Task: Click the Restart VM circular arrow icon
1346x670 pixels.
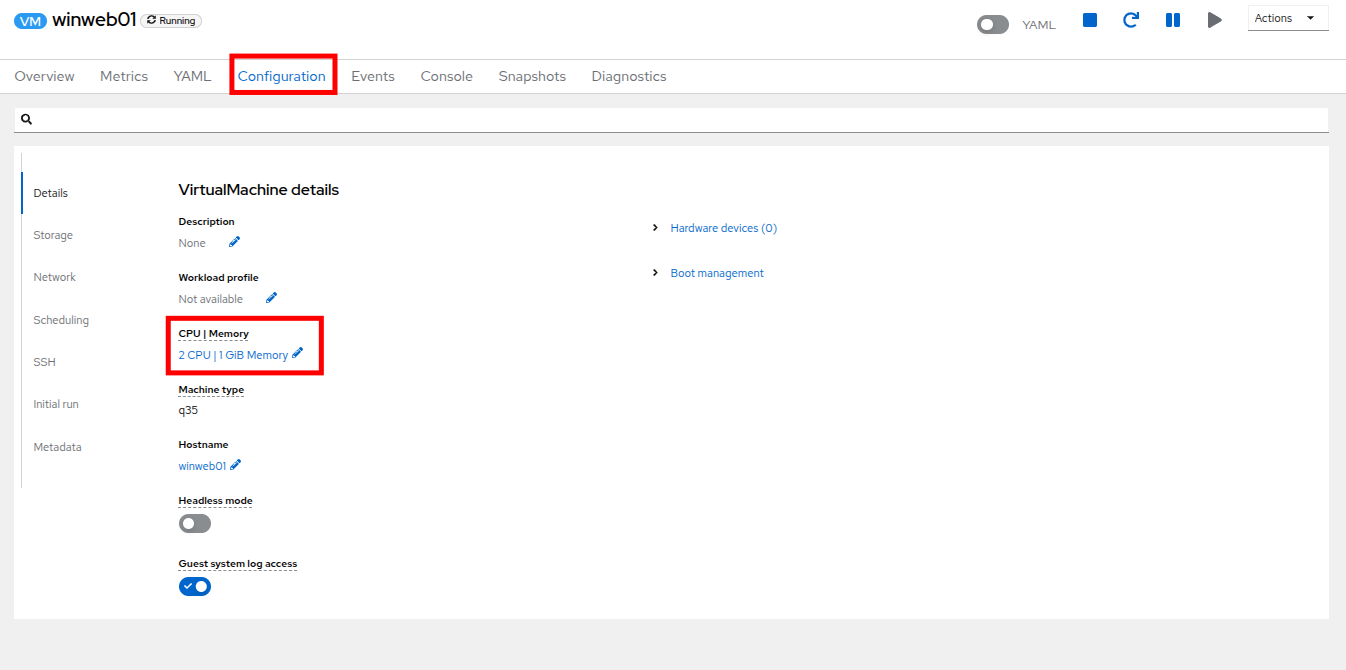Action: point(1131,20)
